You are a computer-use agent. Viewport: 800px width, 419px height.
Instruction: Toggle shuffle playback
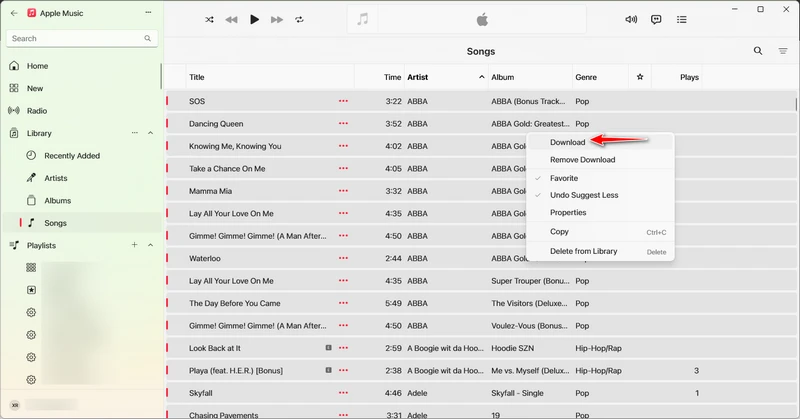tap(209, 19)
